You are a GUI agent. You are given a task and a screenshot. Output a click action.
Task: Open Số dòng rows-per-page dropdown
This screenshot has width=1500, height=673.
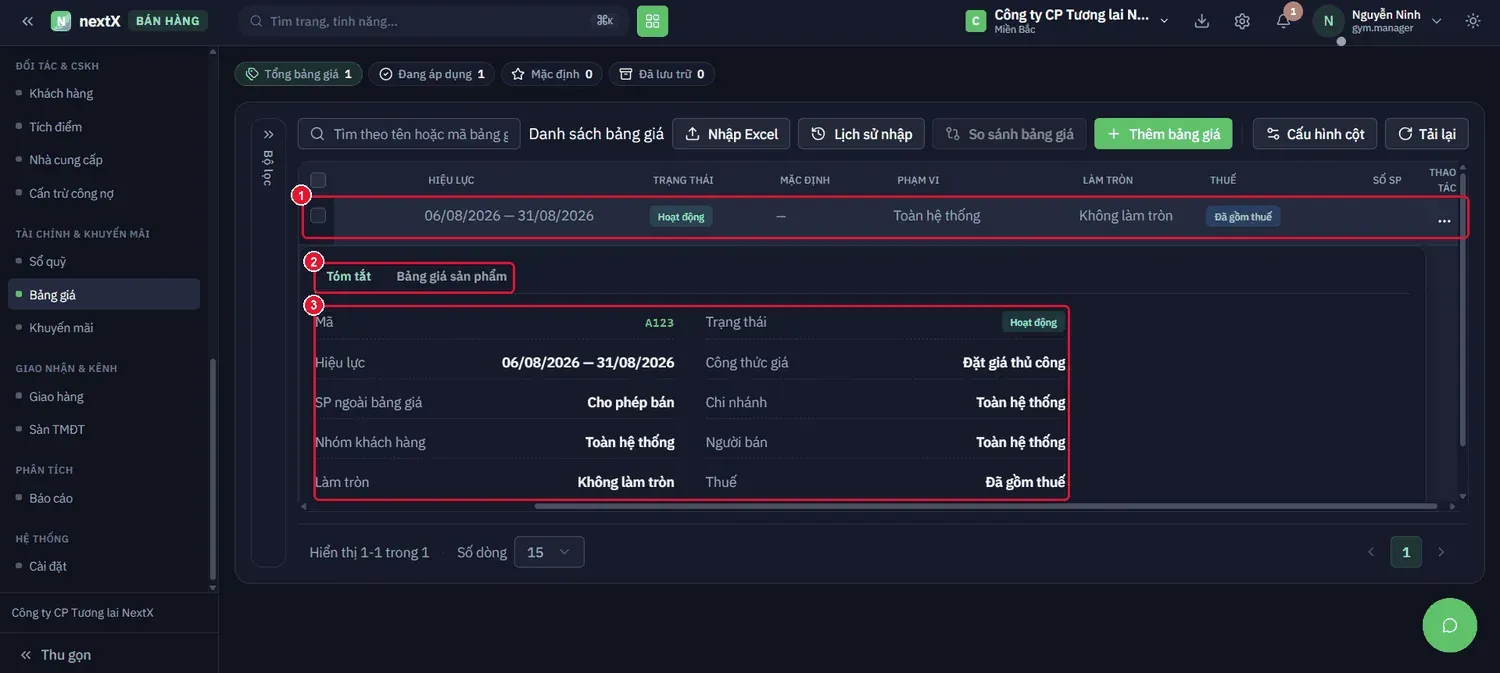[x=549, y=552]
